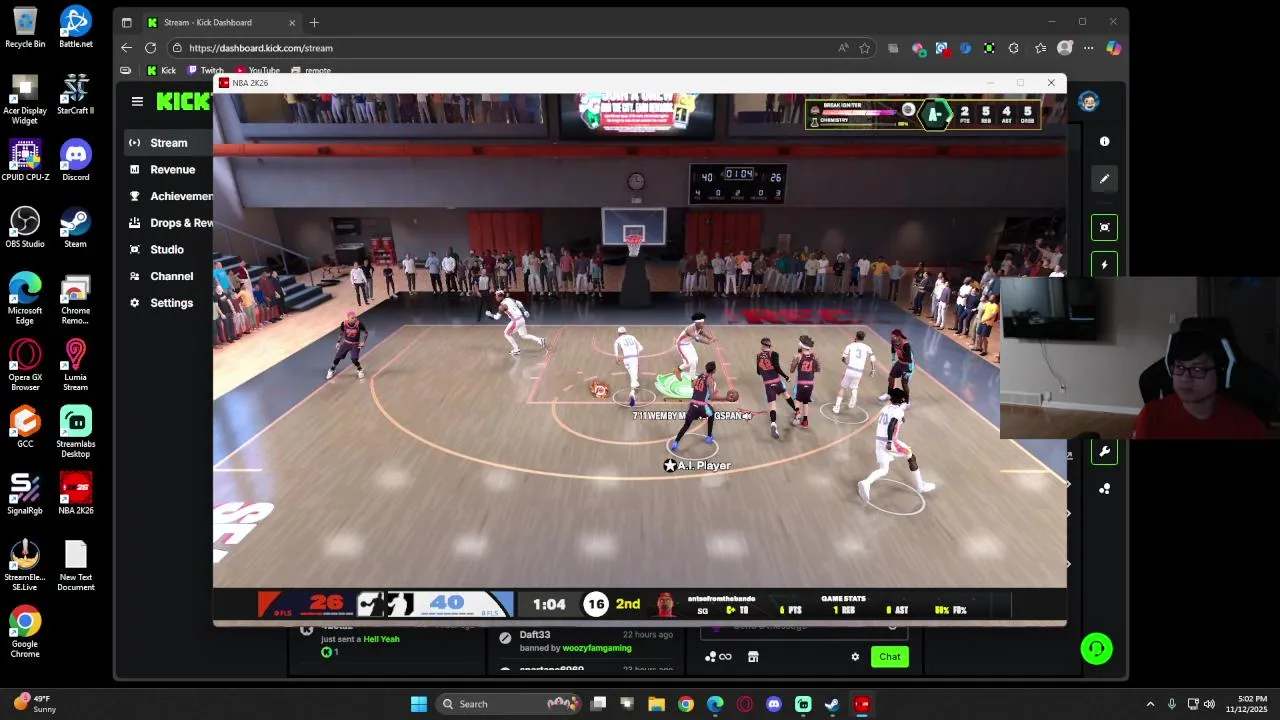1280x720 pixels.
Task: Open the green support headset bubble
Action: 1097,649
